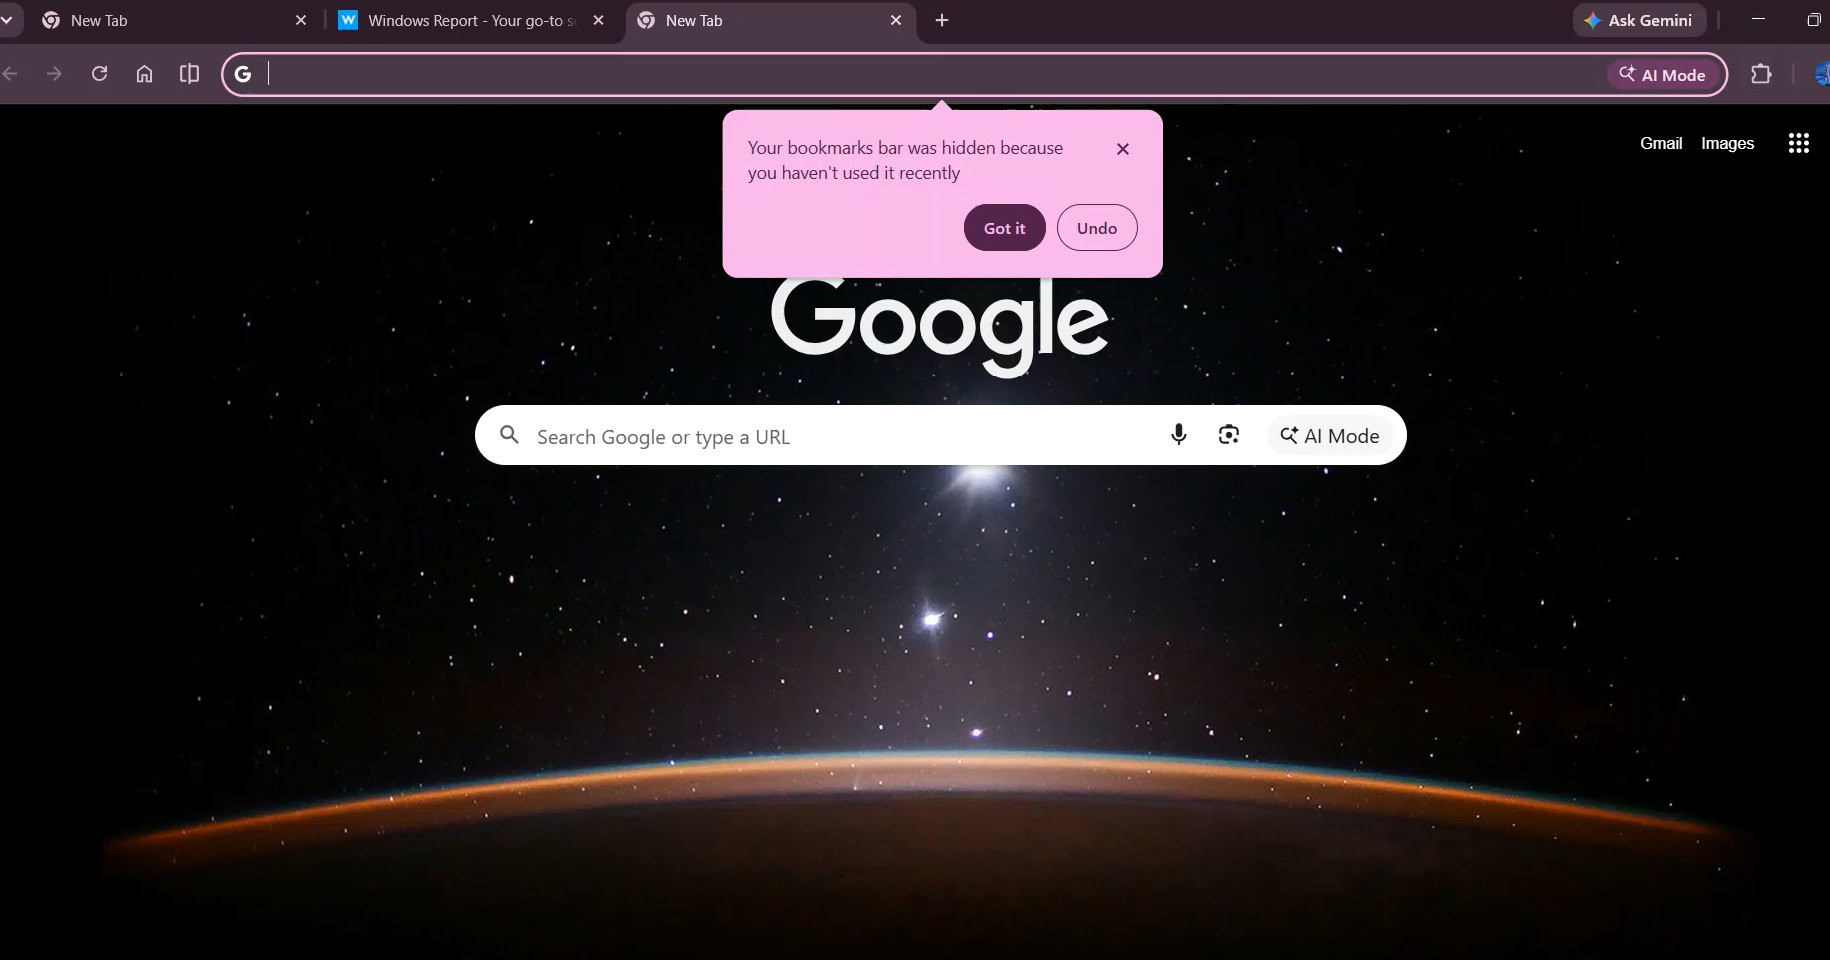Open Ask Gemini
1830x960 pixels.
(x=1639, y=20)
